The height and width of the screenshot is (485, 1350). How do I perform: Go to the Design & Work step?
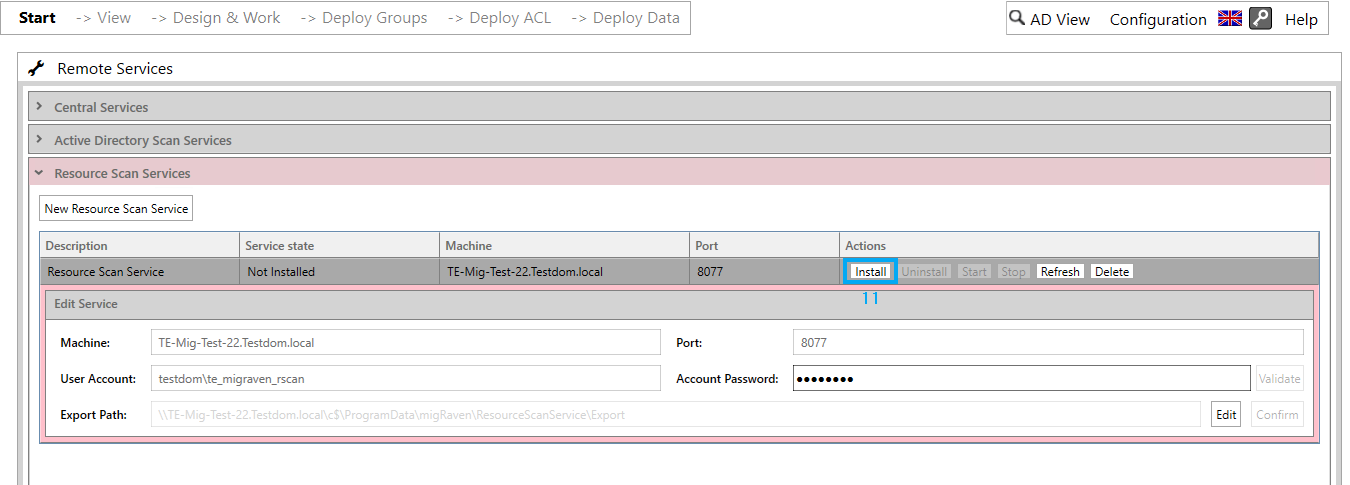[216, 18]
